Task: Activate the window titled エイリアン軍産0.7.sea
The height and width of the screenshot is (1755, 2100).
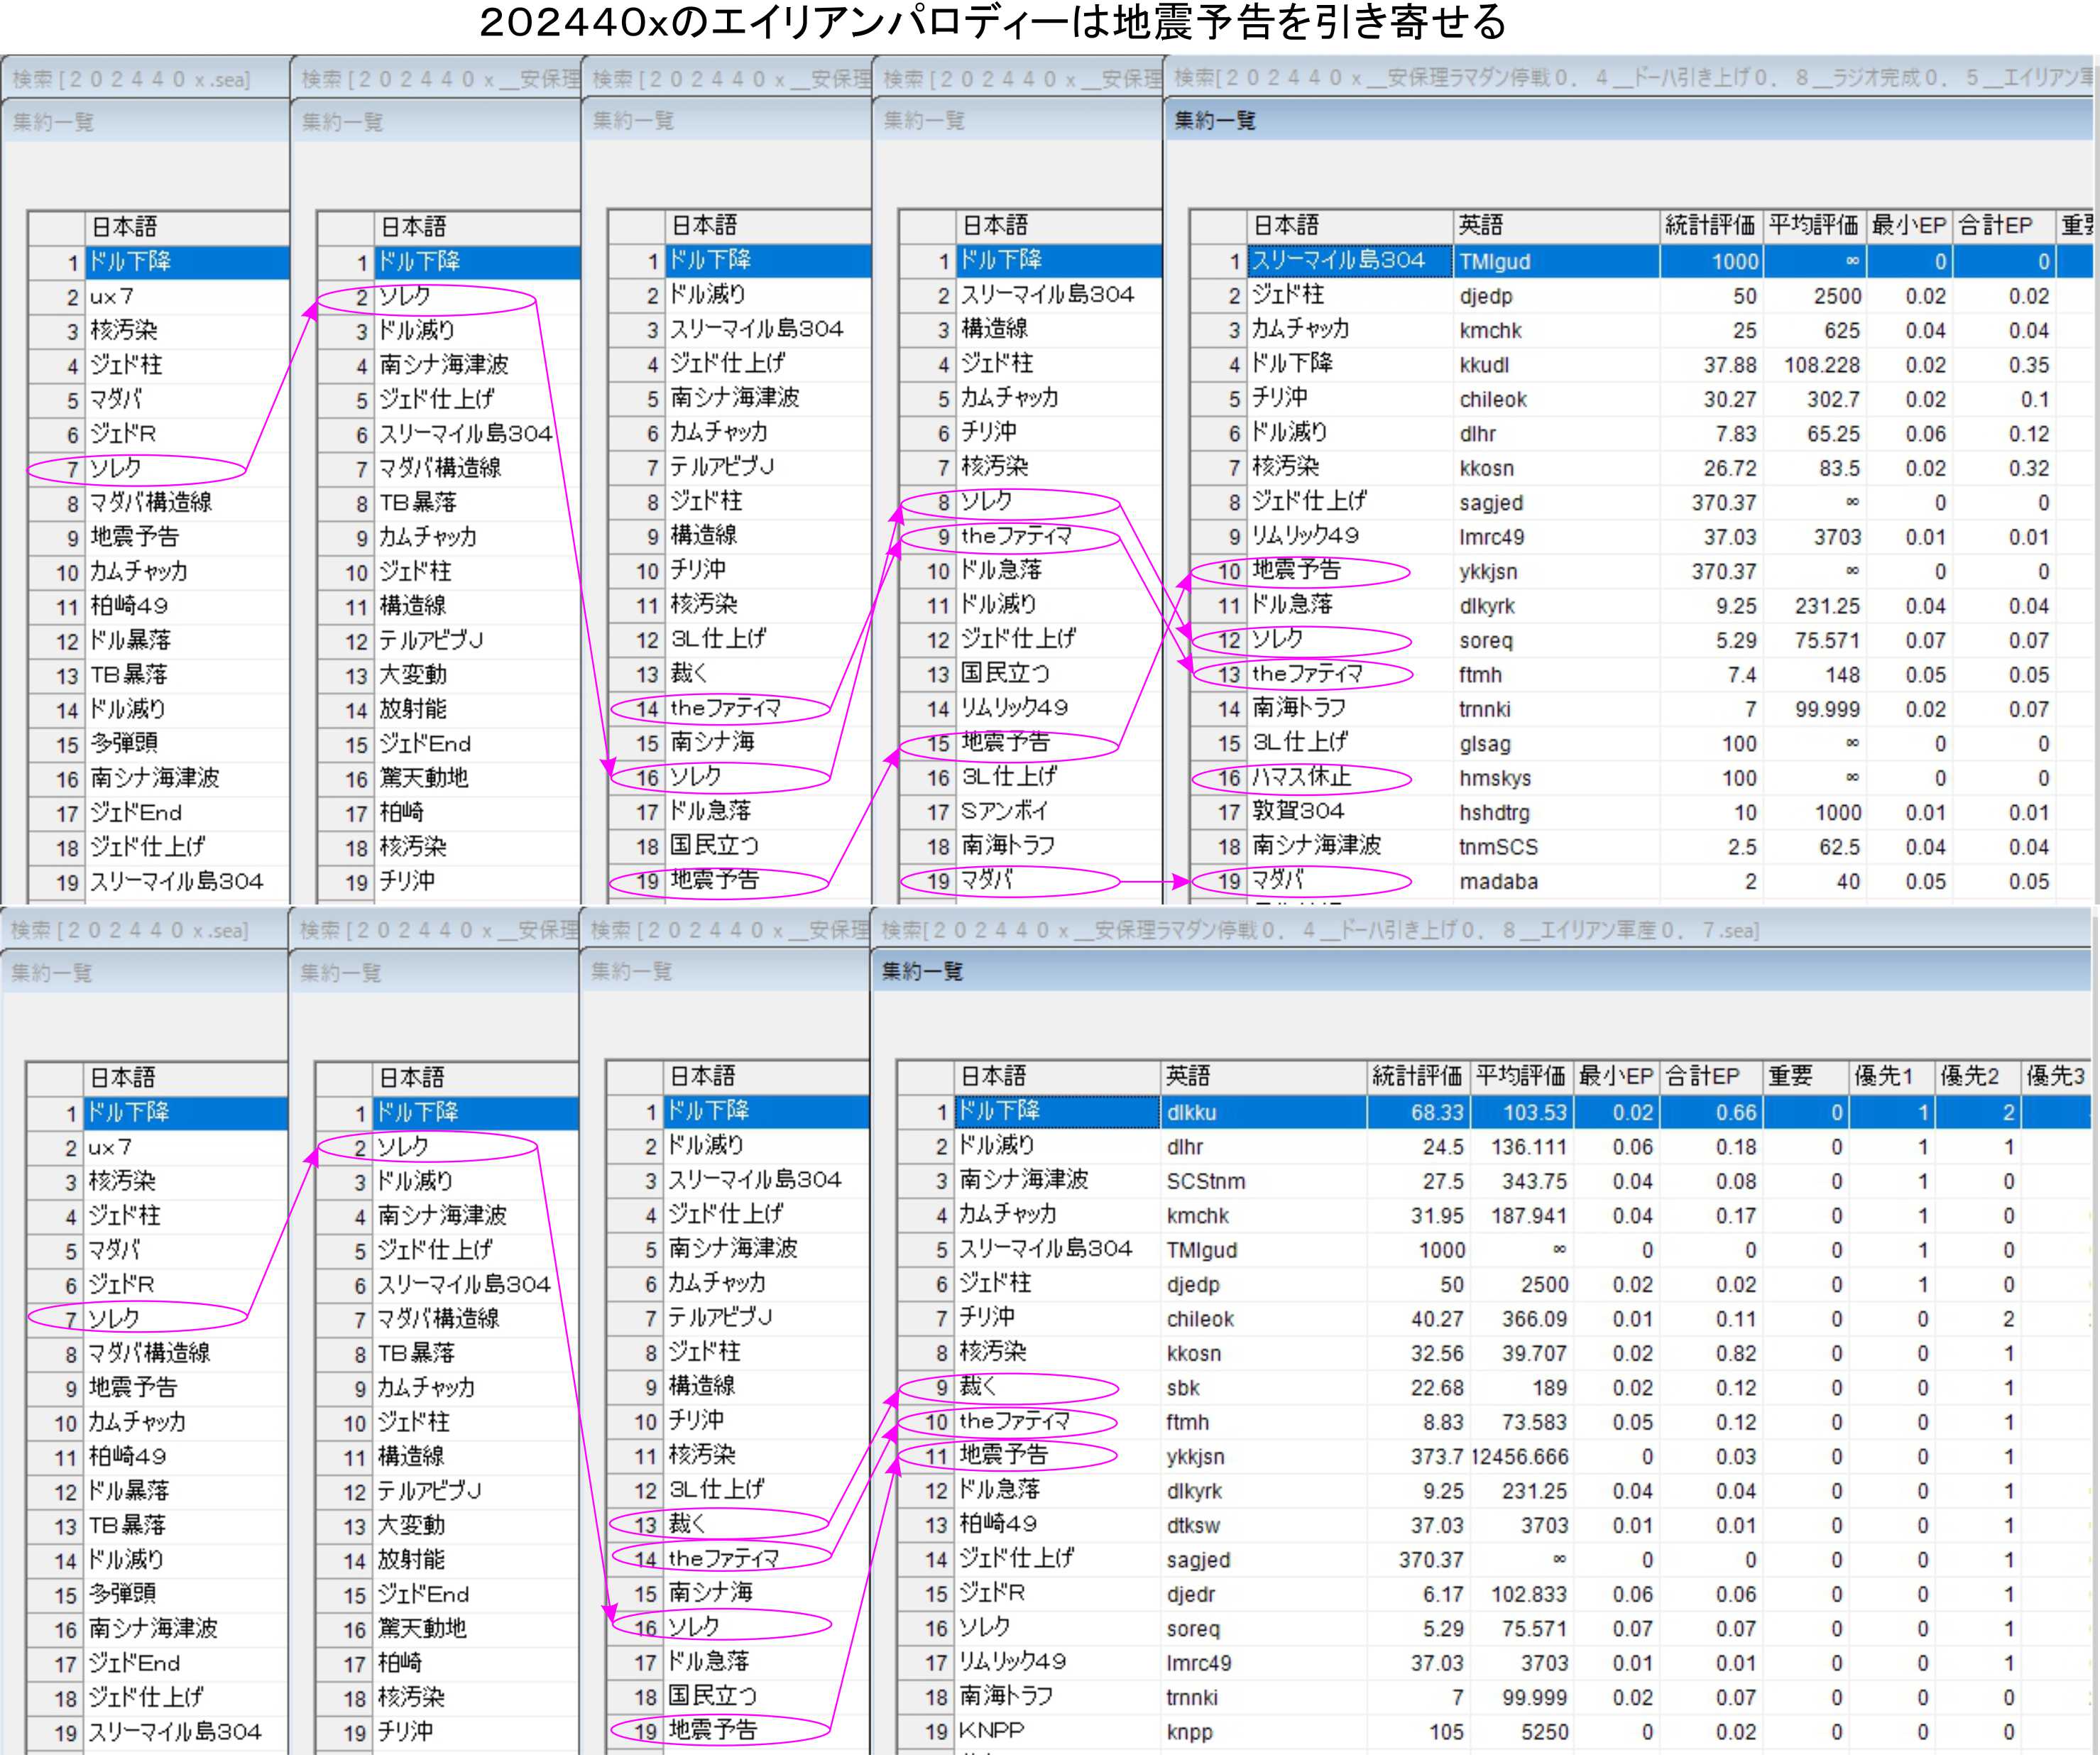Action: tap(1480, 930)
